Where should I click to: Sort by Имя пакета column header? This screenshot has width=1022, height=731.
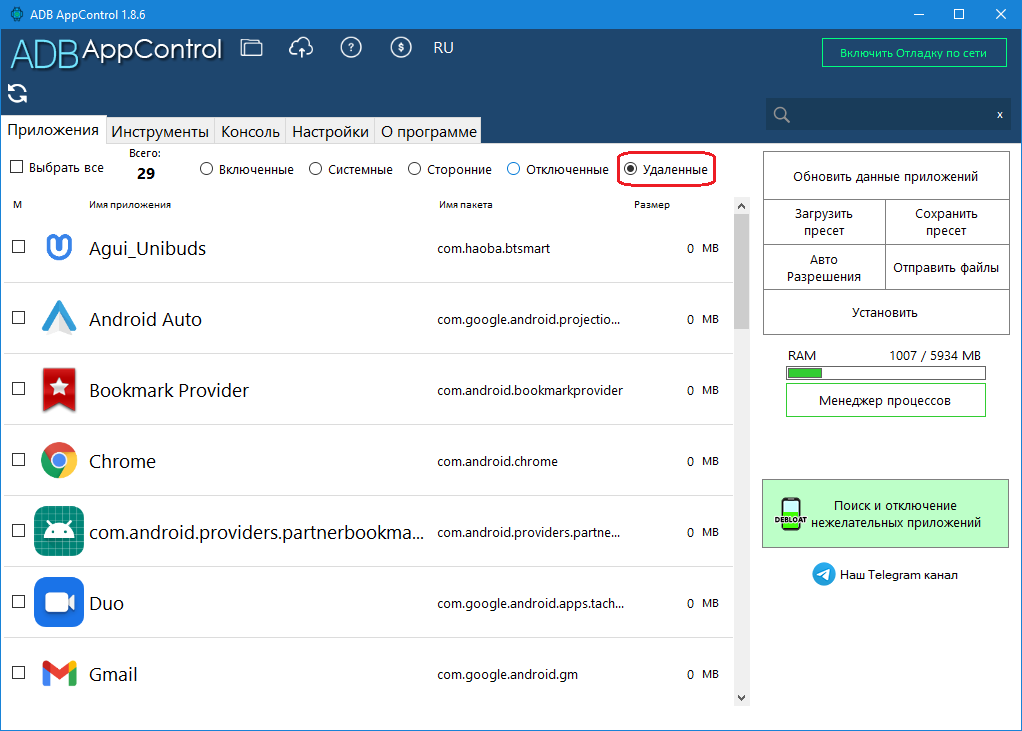pos(465,205)
